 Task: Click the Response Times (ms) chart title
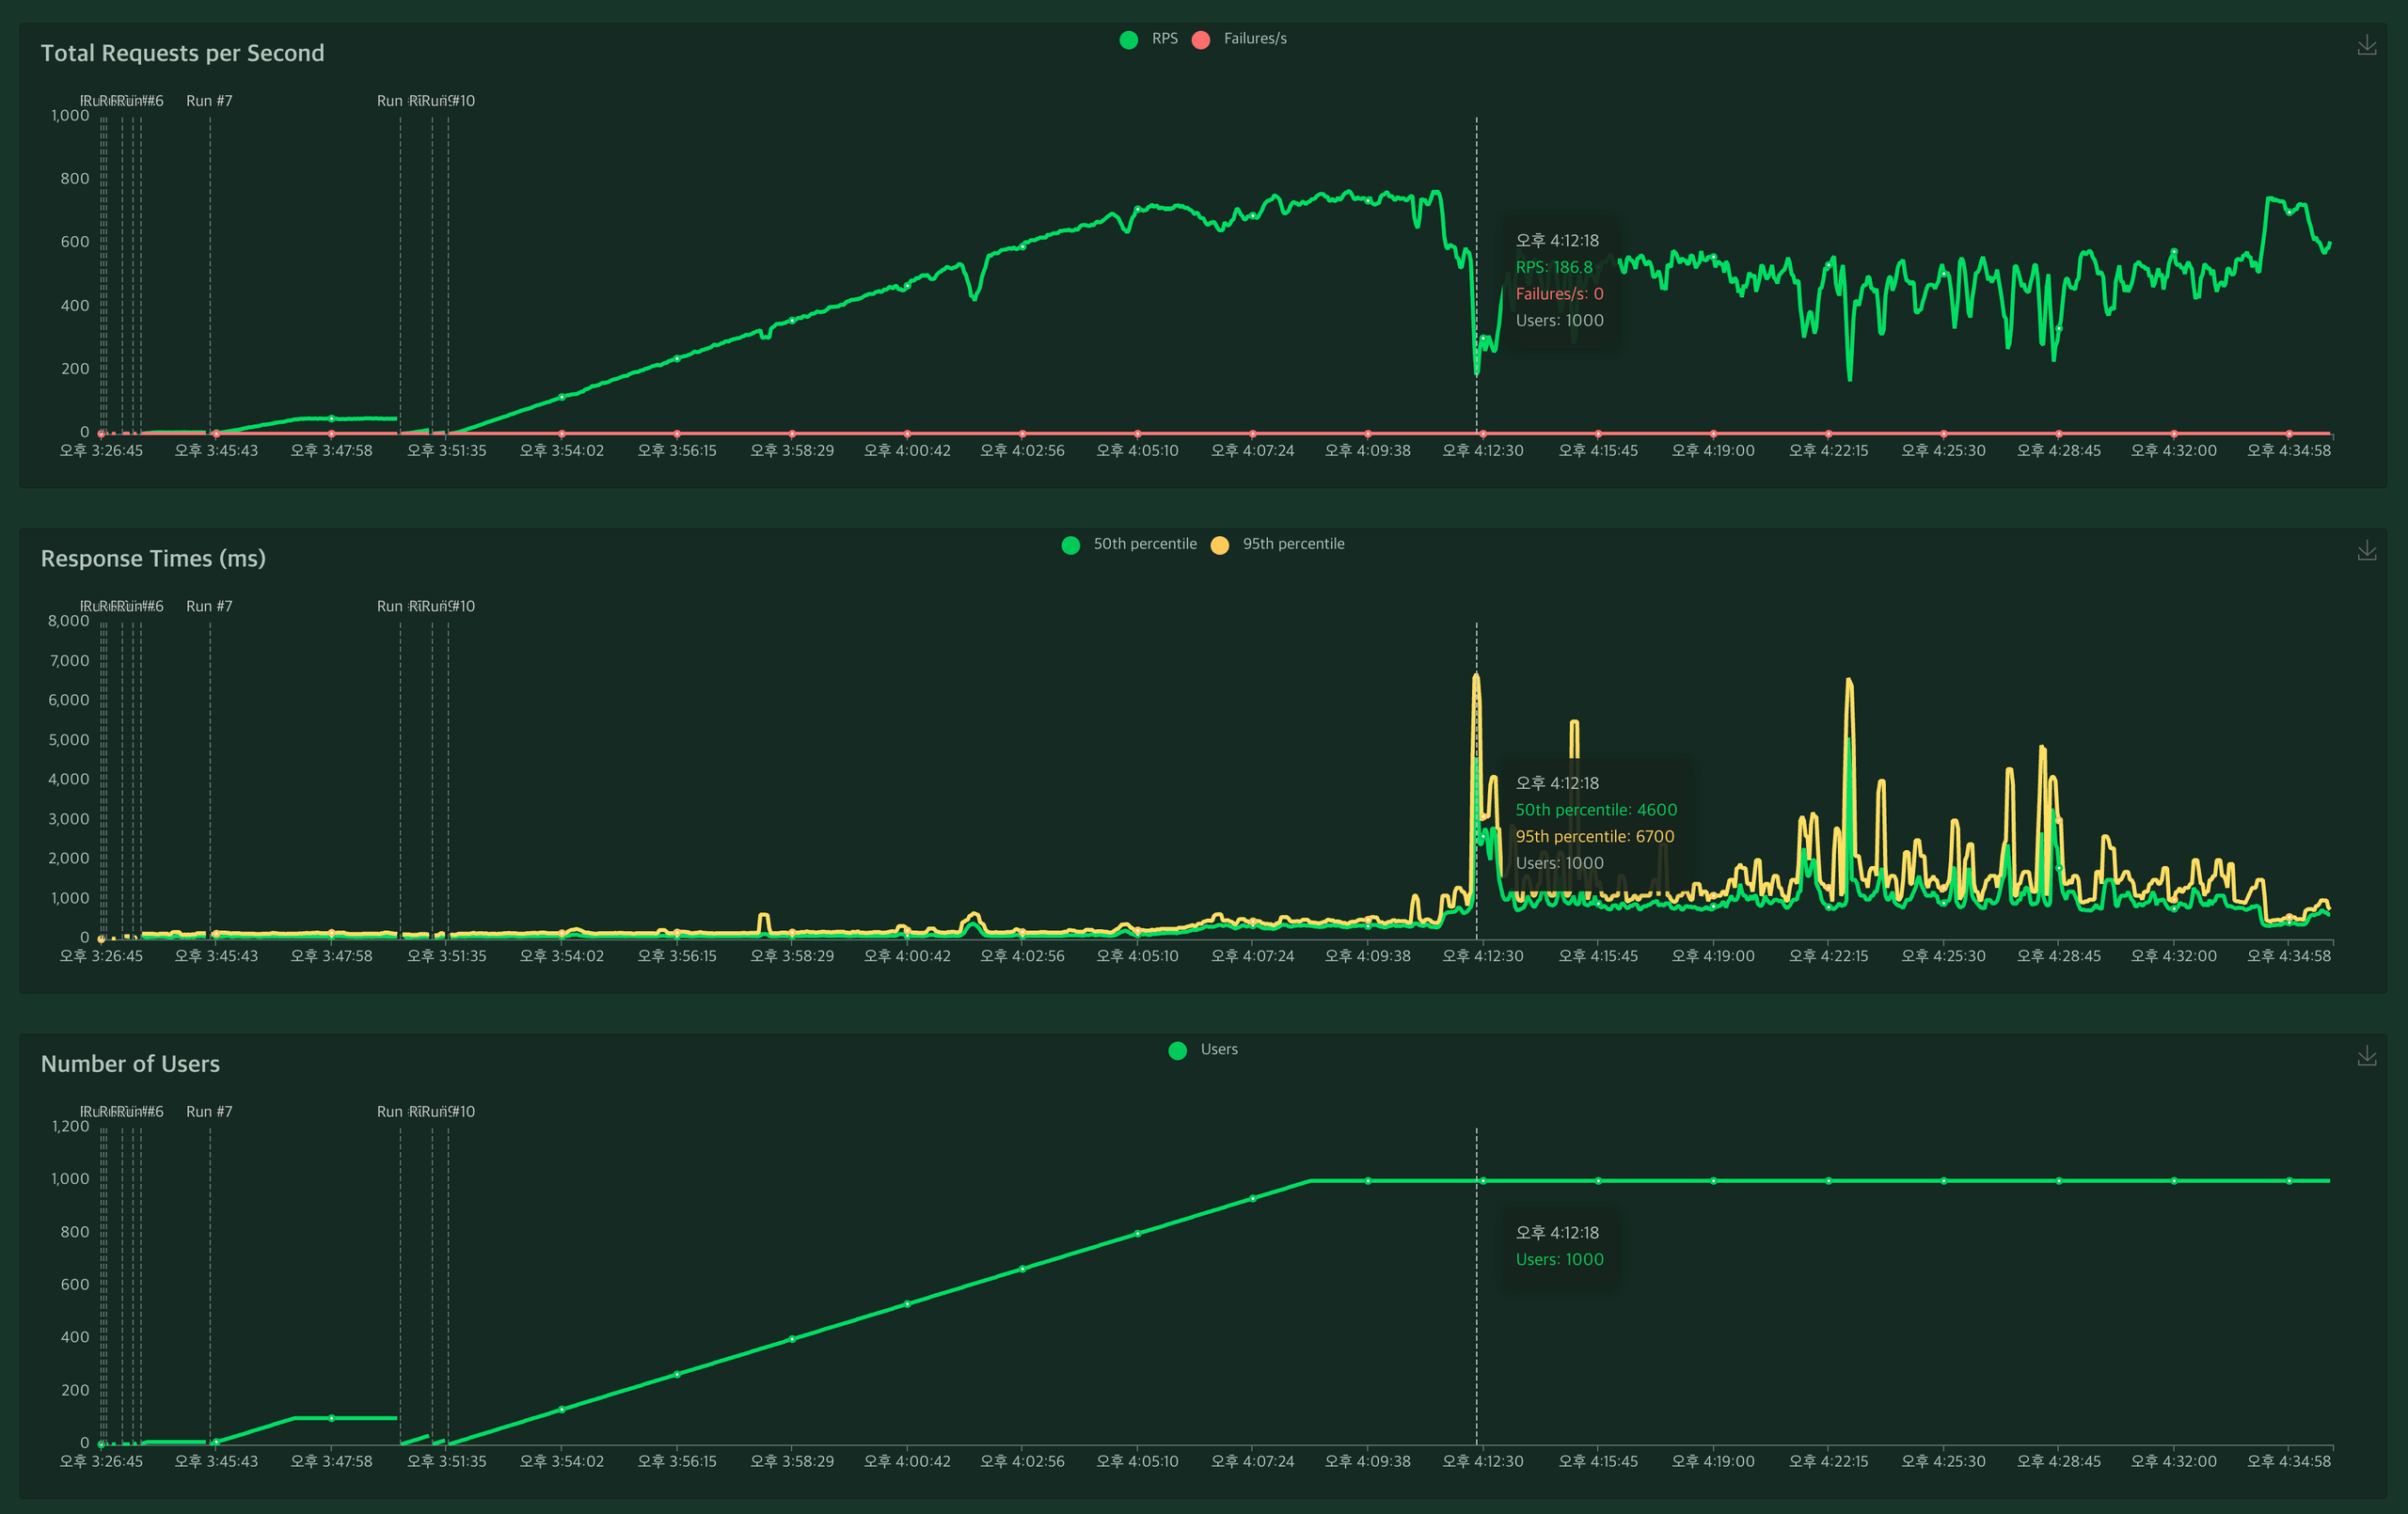(x=153, y=558)
